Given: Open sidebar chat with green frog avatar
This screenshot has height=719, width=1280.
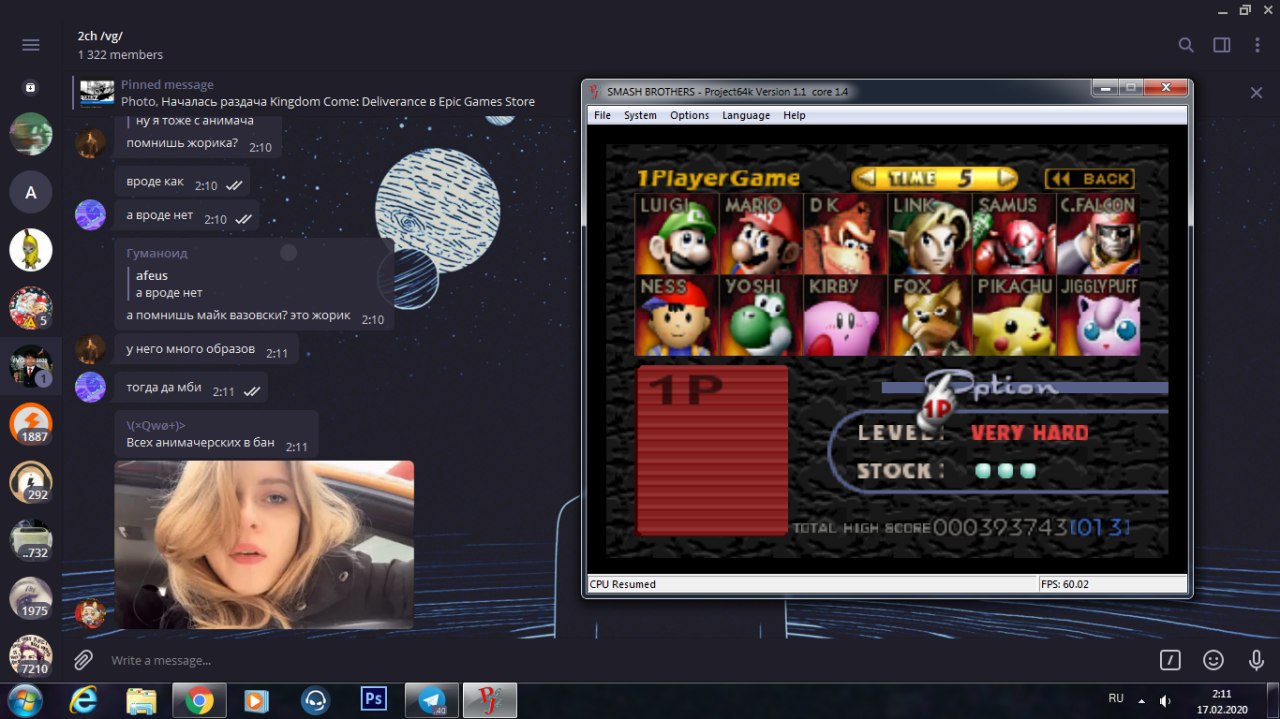Looking at the screenshot, I should point(30,134).
